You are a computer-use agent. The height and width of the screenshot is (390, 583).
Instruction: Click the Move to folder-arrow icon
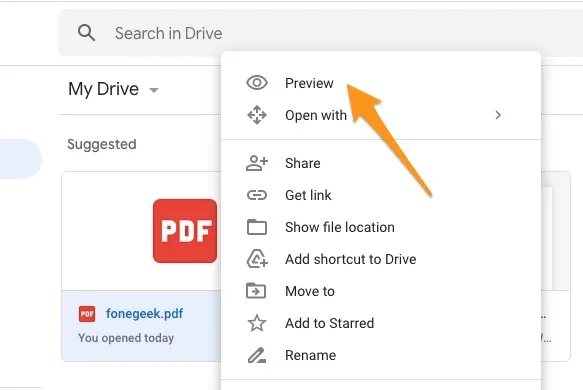pos(256,291)
